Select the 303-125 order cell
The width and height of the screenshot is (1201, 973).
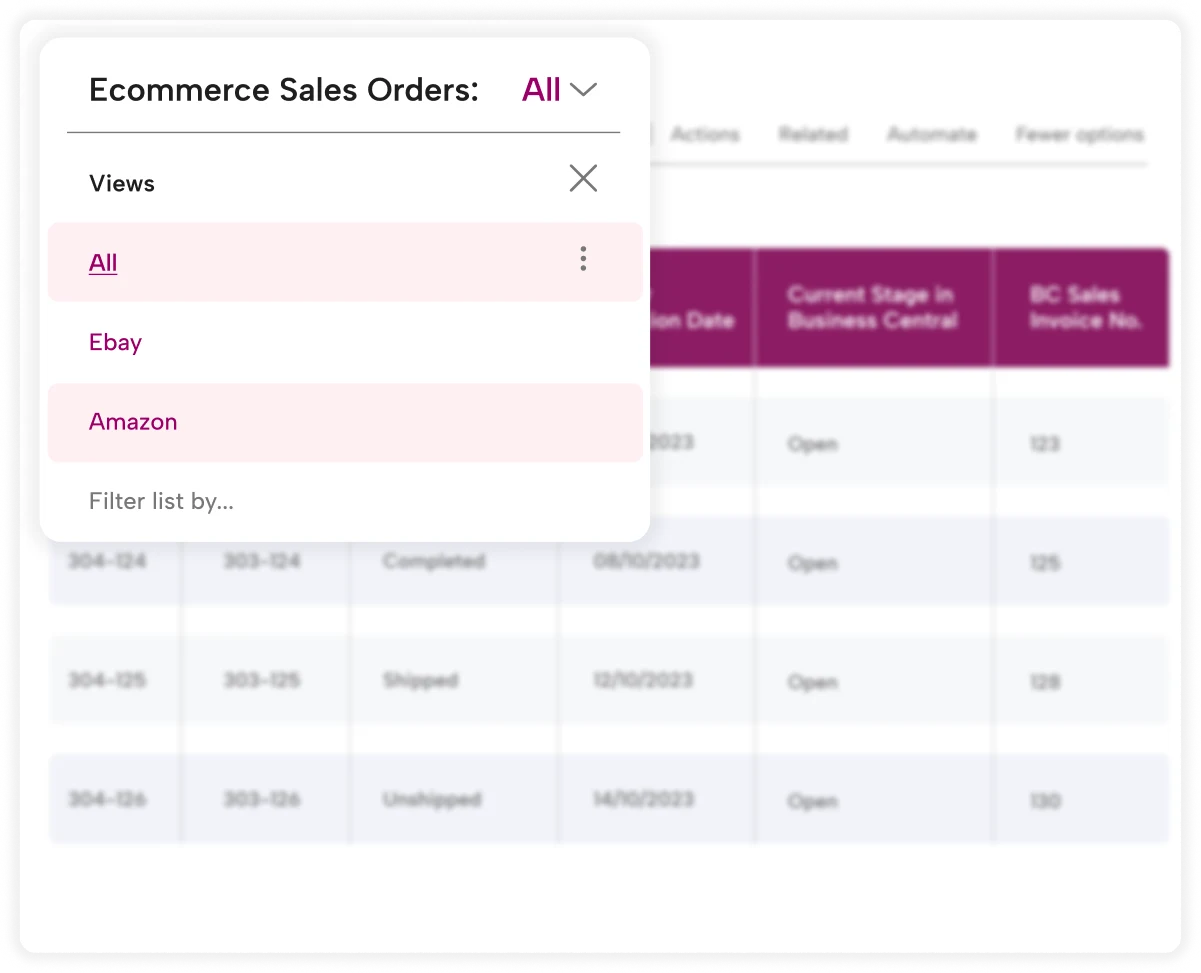coord(262,681)
